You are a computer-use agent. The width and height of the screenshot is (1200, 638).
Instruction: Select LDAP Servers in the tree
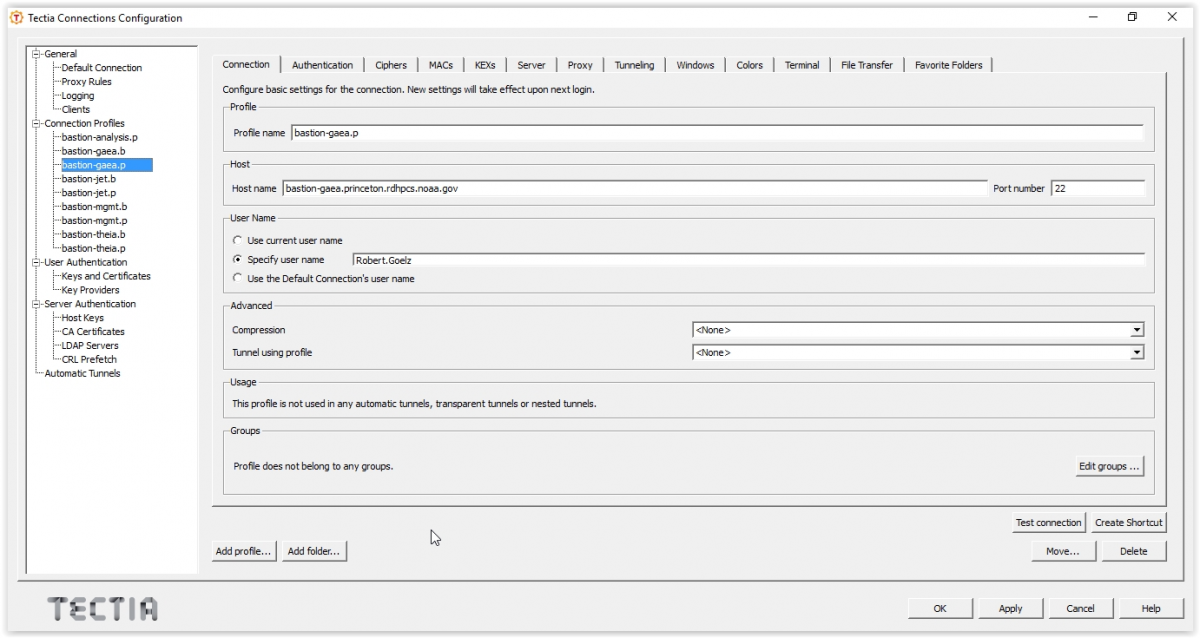[90, 346]
